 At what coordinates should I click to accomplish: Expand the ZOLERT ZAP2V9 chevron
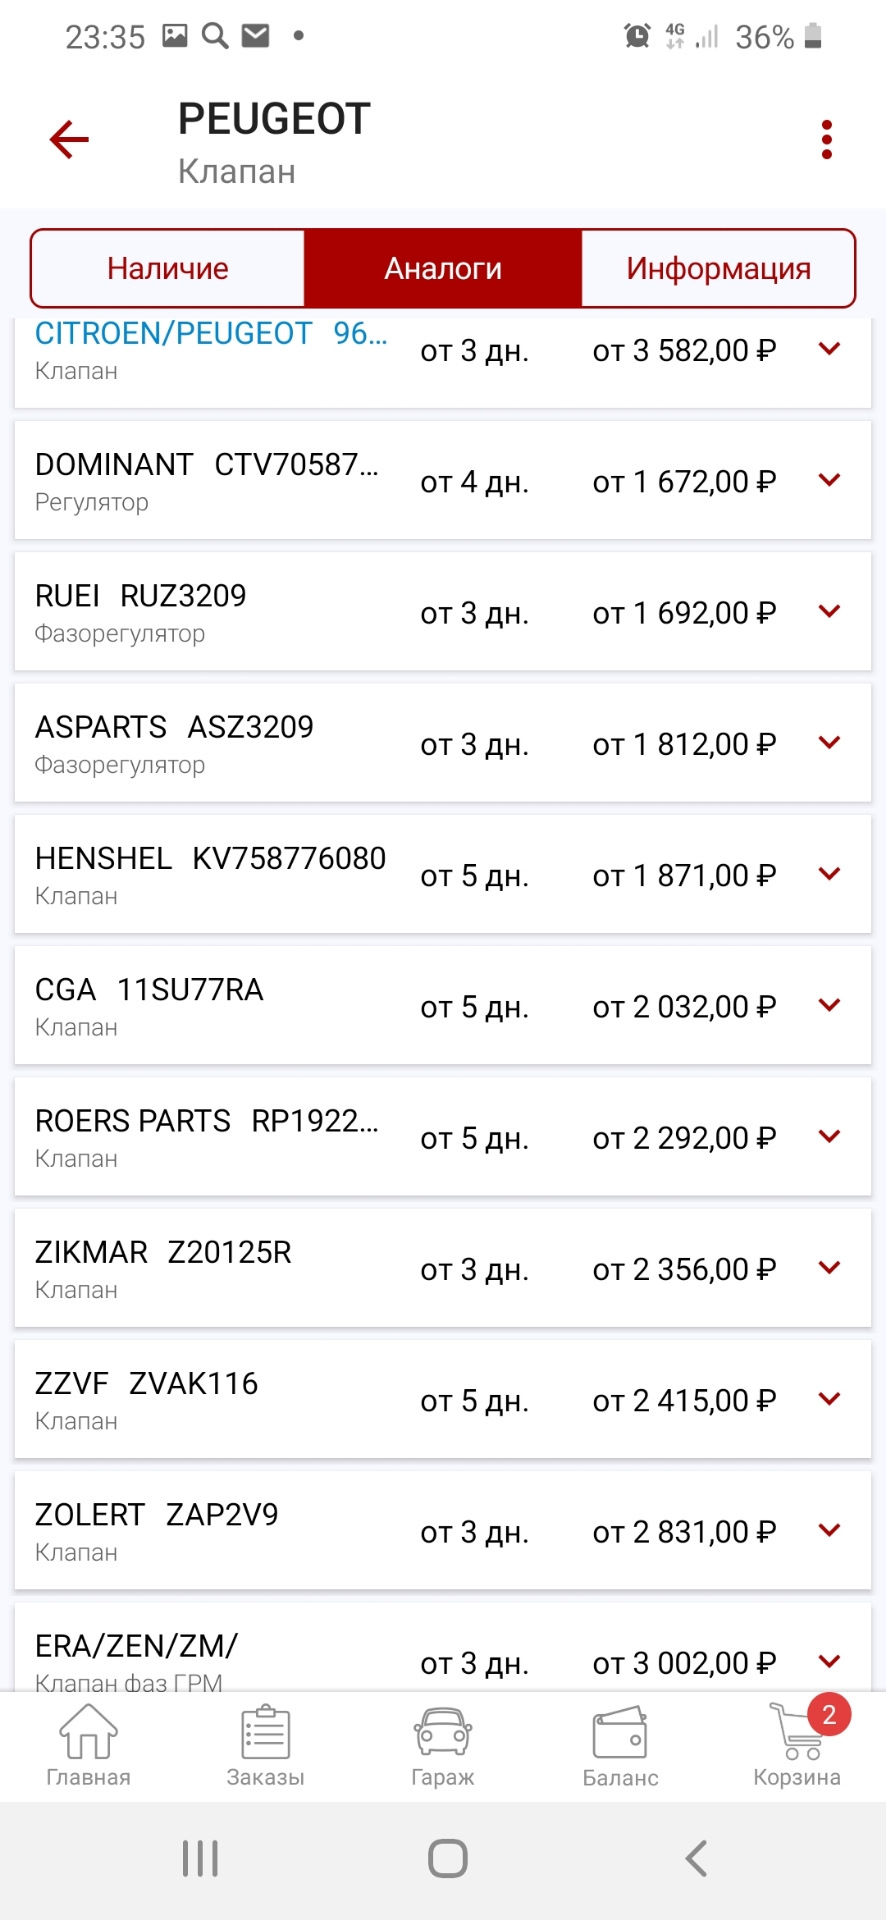829,1530
